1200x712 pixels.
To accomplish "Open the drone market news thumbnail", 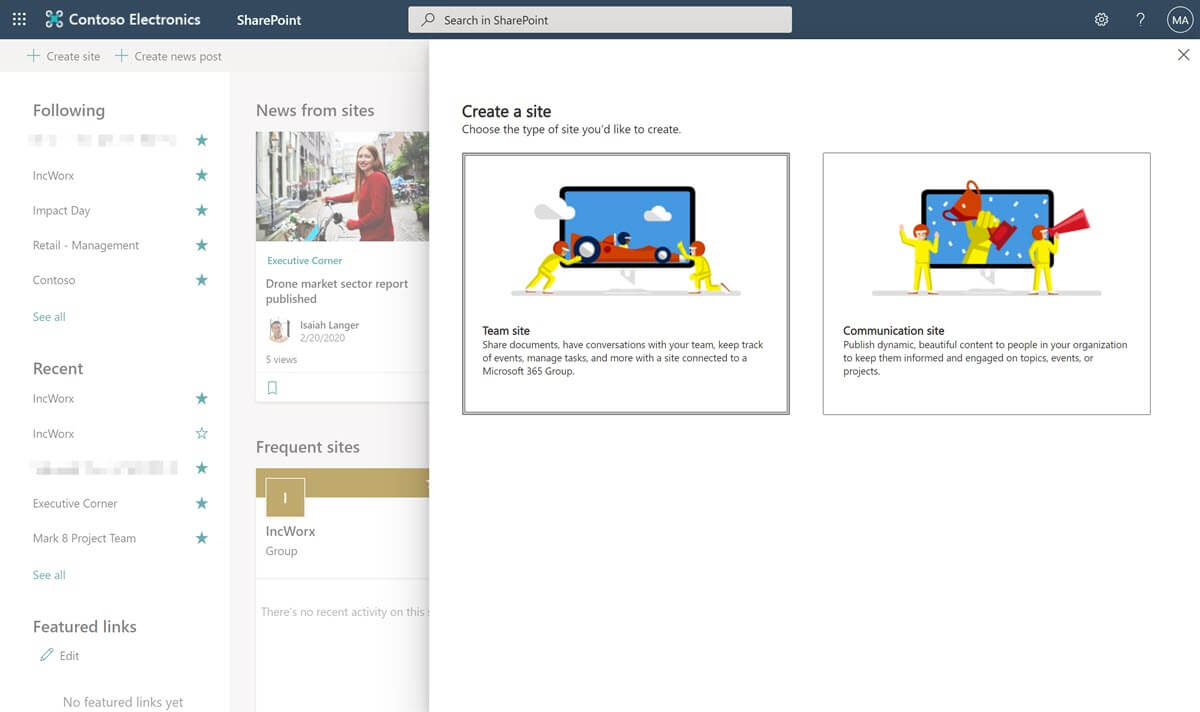I will pyautogui.click(x=342, y=186).
